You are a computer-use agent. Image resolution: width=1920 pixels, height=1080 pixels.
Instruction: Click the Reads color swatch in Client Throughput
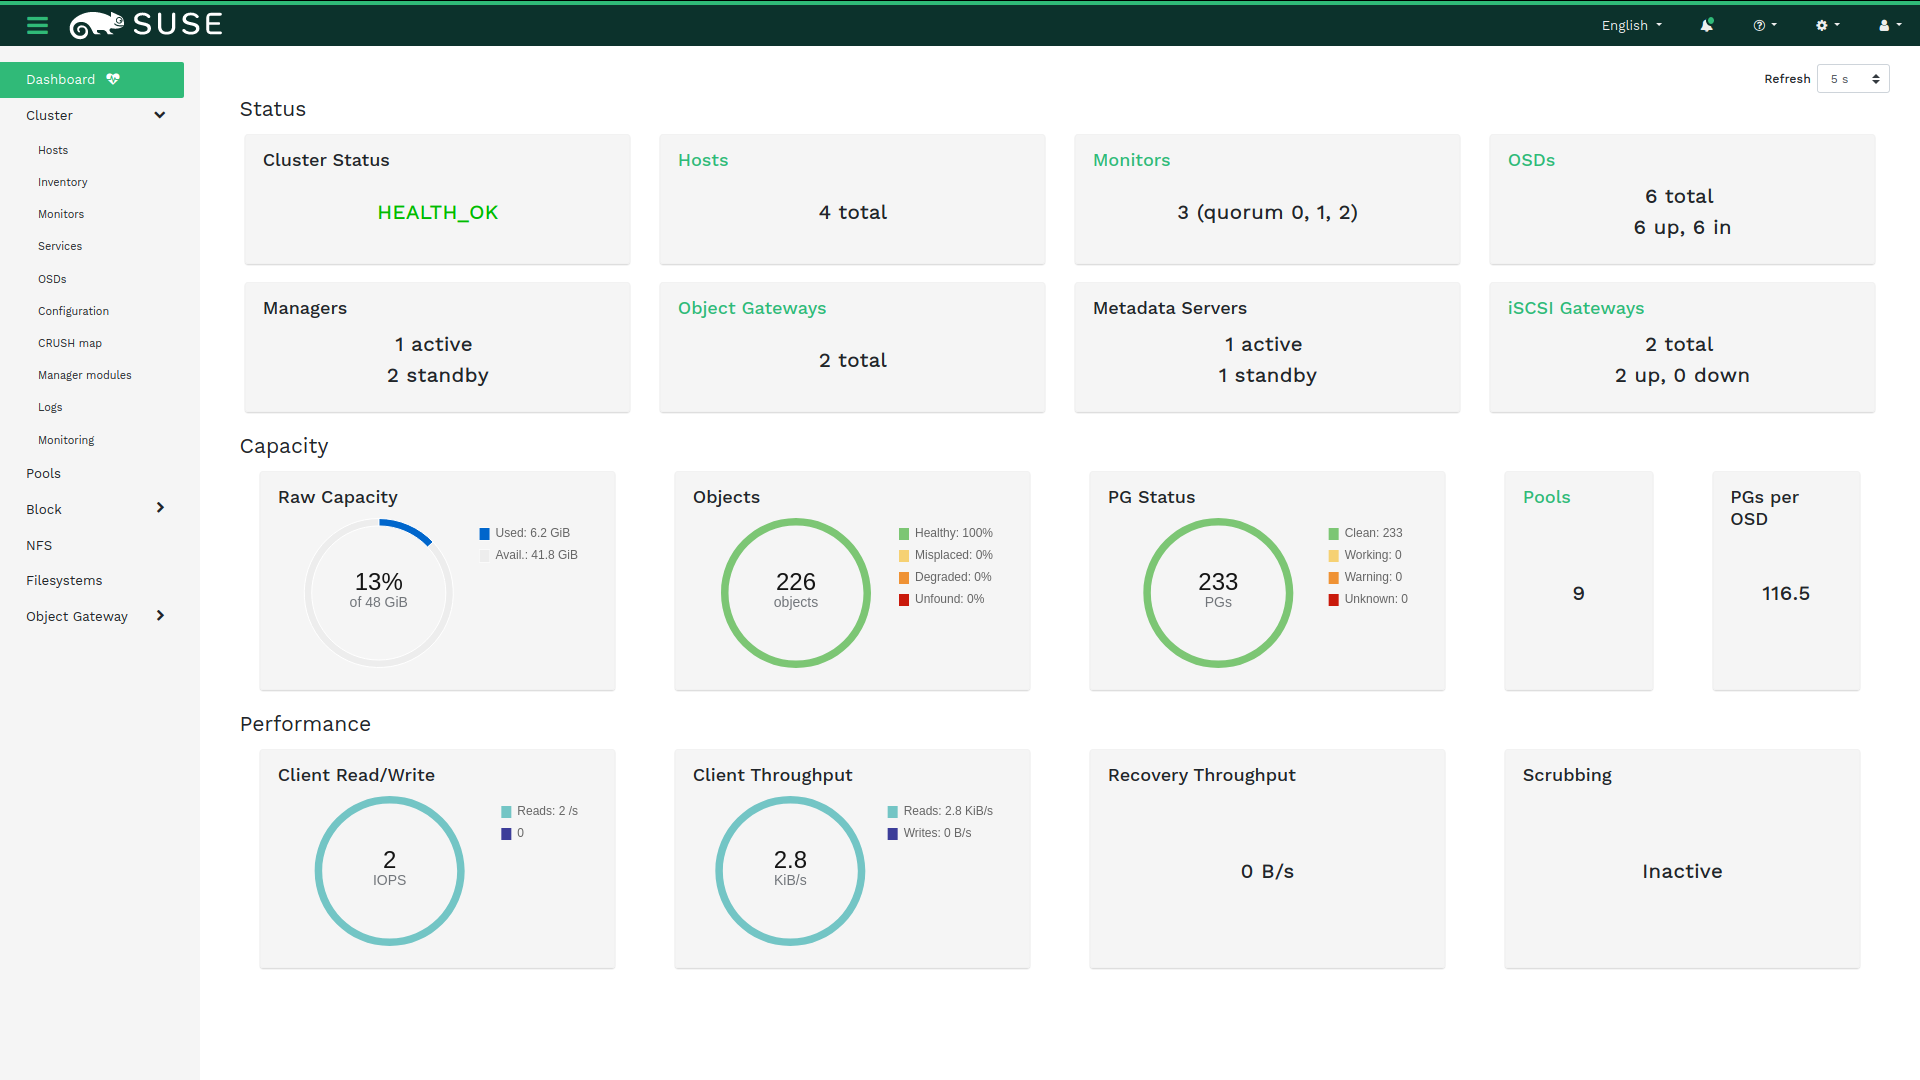pos(893,812)
